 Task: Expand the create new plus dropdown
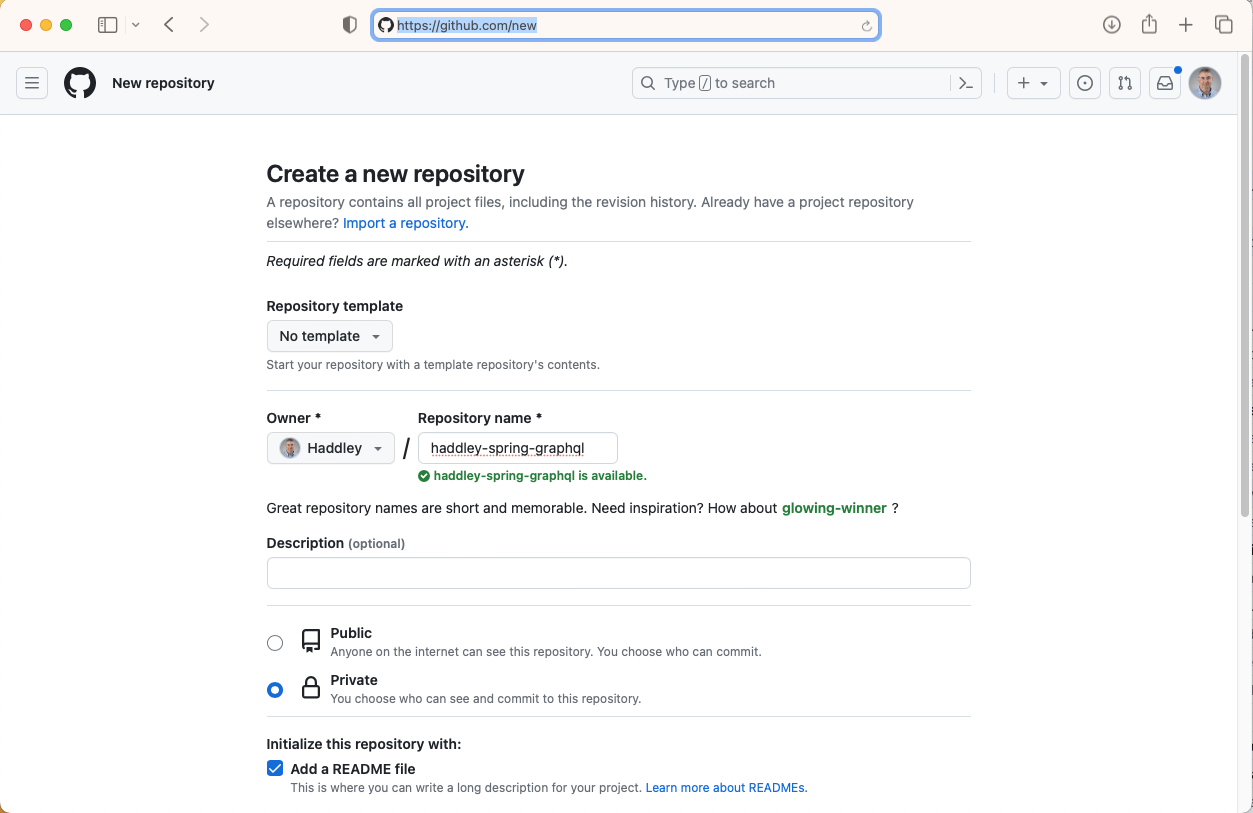click(x=1033, y=83)
